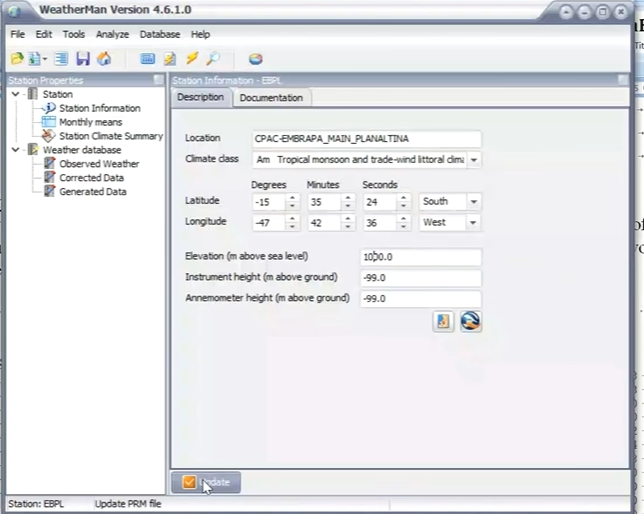Click the Update button

point(206,482)
